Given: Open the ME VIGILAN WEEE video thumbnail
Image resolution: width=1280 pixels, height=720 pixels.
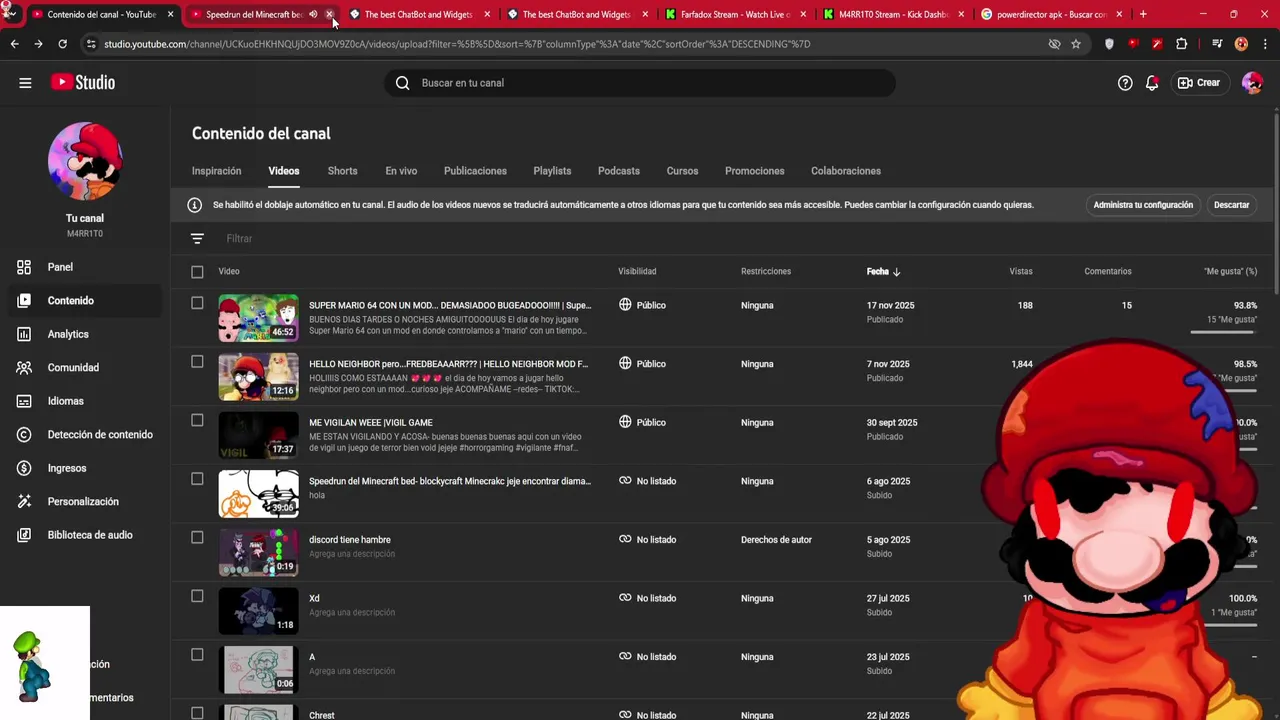Looking at the screenshot, I should click(258, 434).
